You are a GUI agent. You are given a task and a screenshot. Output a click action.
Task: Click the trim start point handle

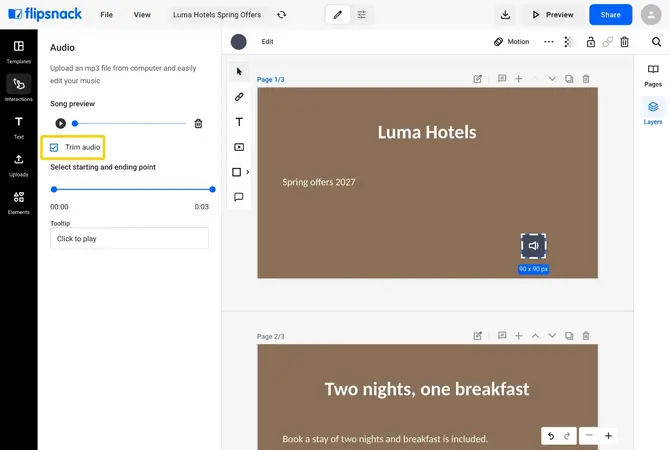(x=54, y=189)
